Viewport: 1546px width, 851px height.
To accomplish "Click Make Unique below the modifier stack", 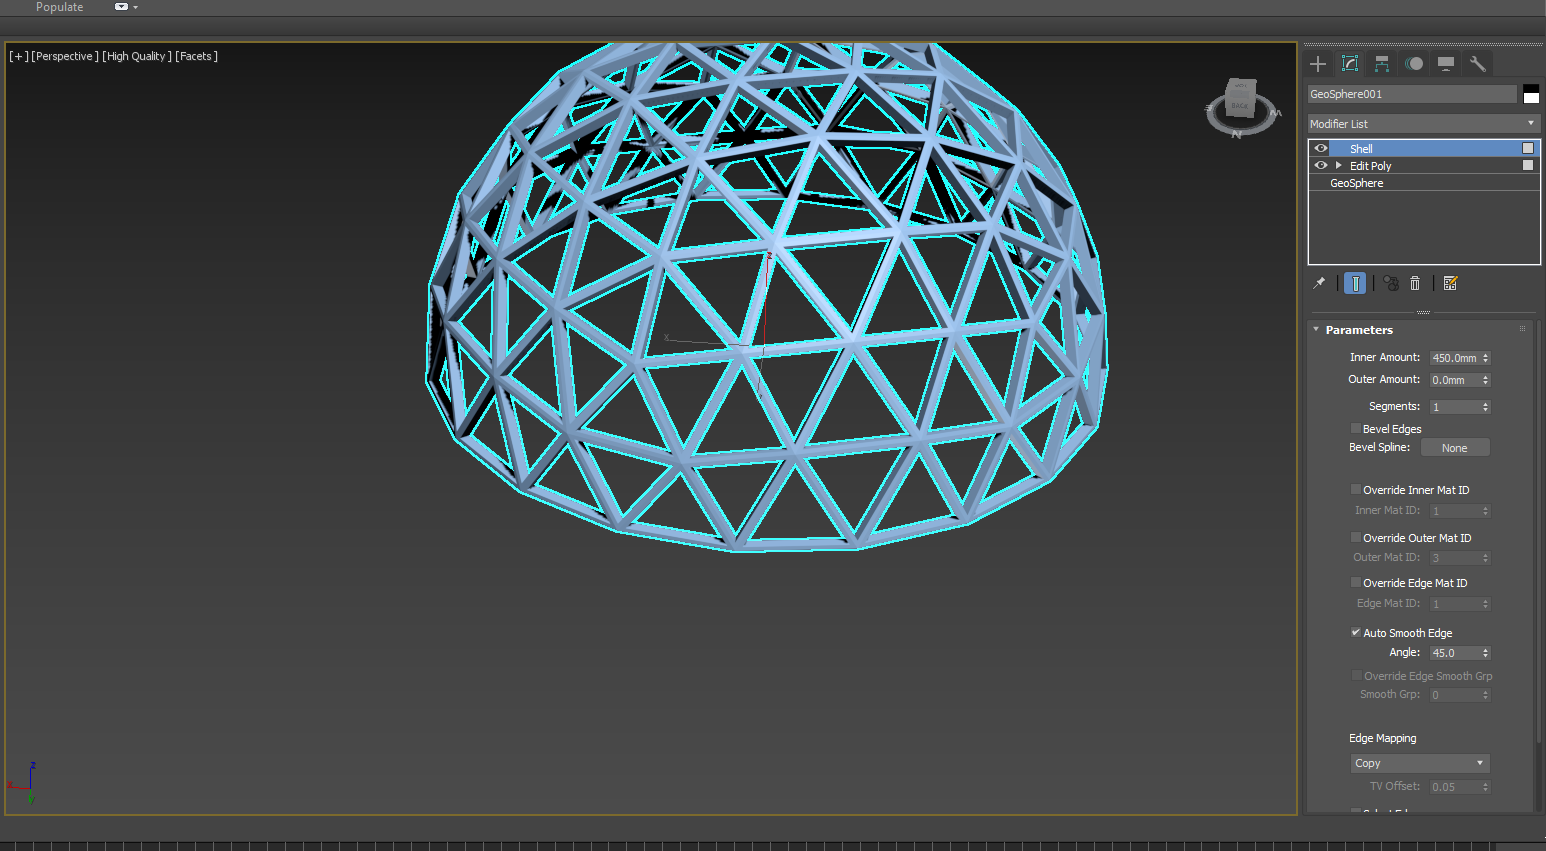I will coord(1390,283).
